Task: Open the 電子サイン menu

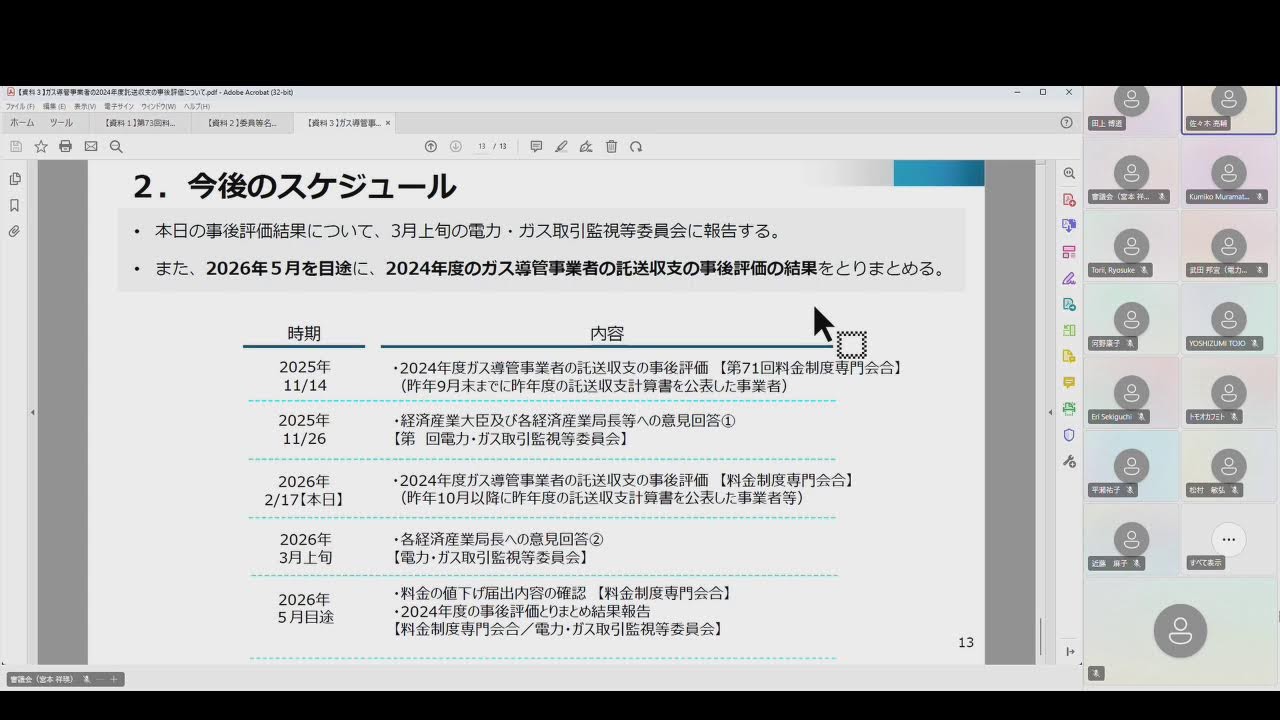Action: tap(118, 106)
